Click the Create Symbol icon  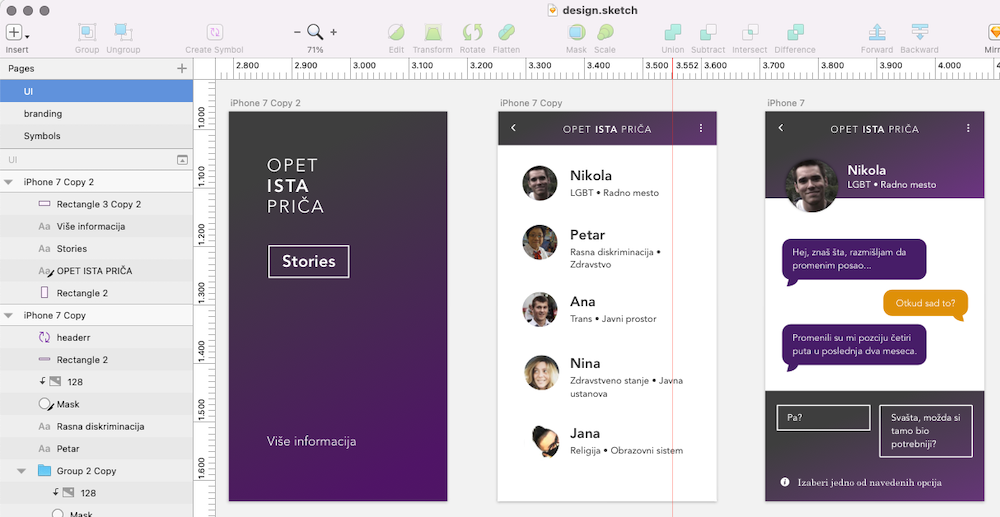[x=214, y=33]
